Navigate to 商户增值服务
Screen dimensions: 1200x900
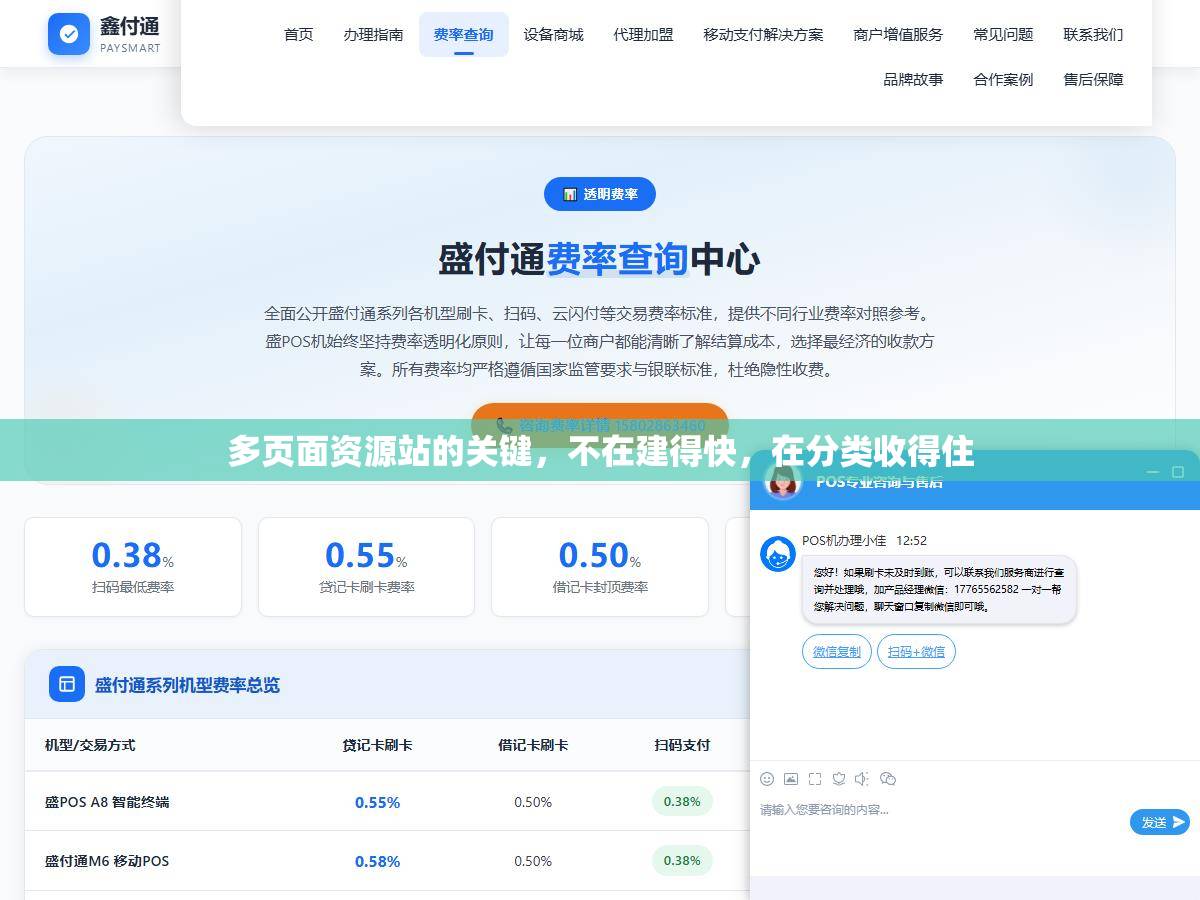(x=899, y=35)
